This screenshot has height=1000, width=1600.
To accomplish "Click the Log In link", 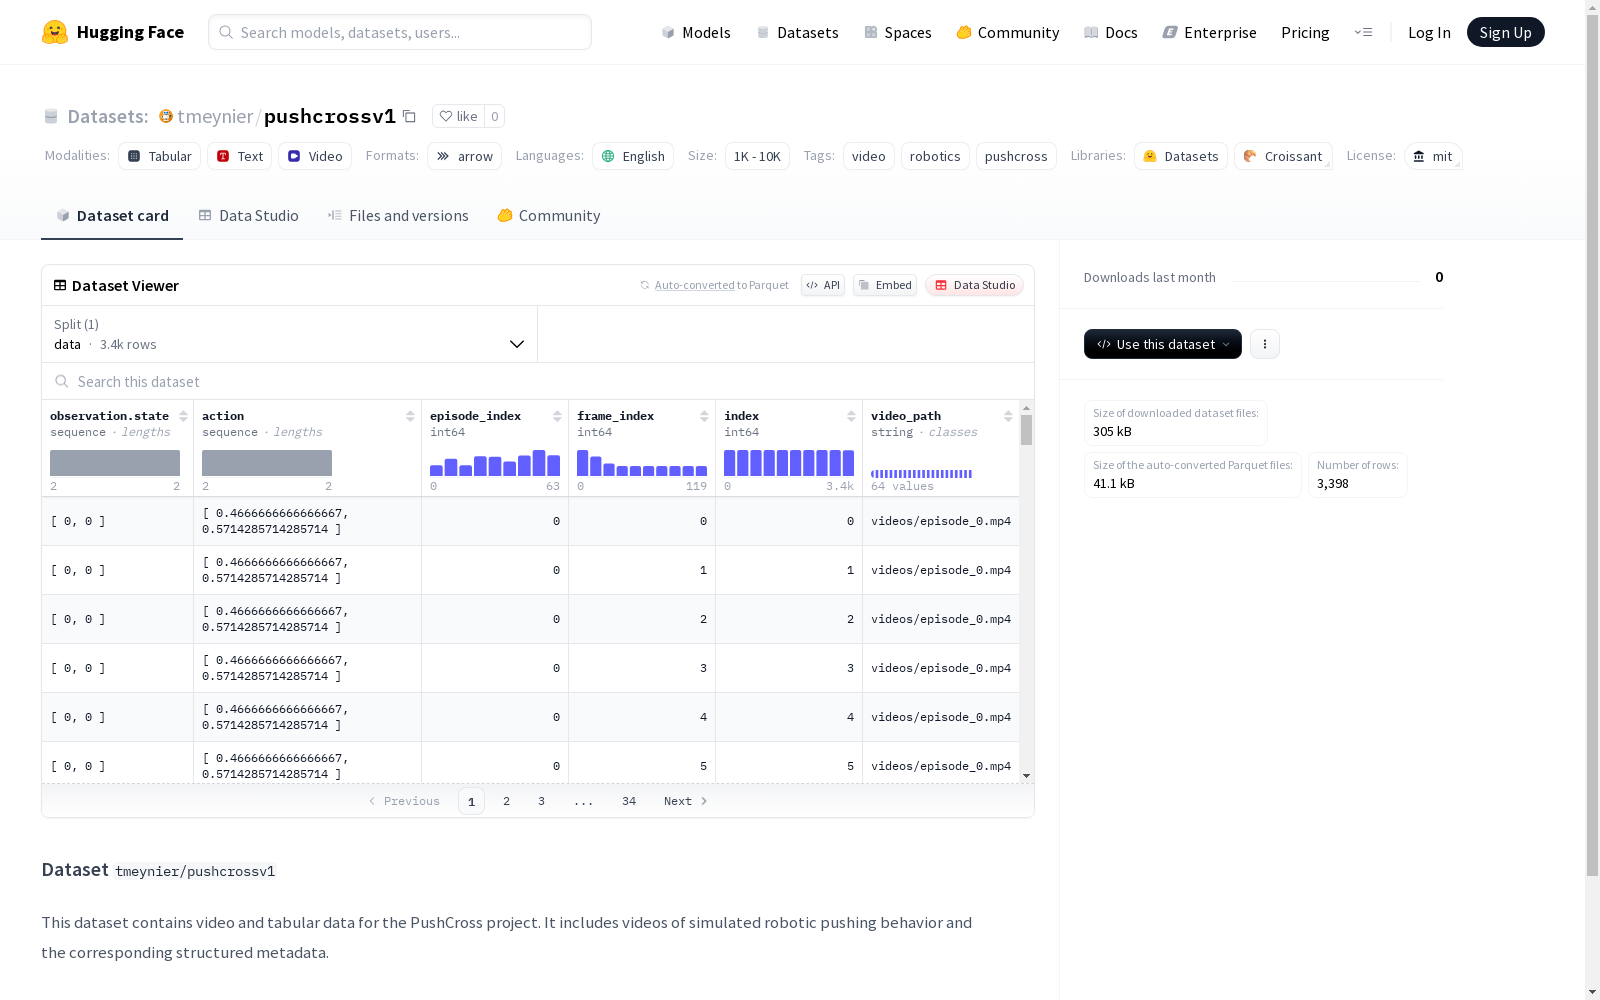I will [1429, 32].
